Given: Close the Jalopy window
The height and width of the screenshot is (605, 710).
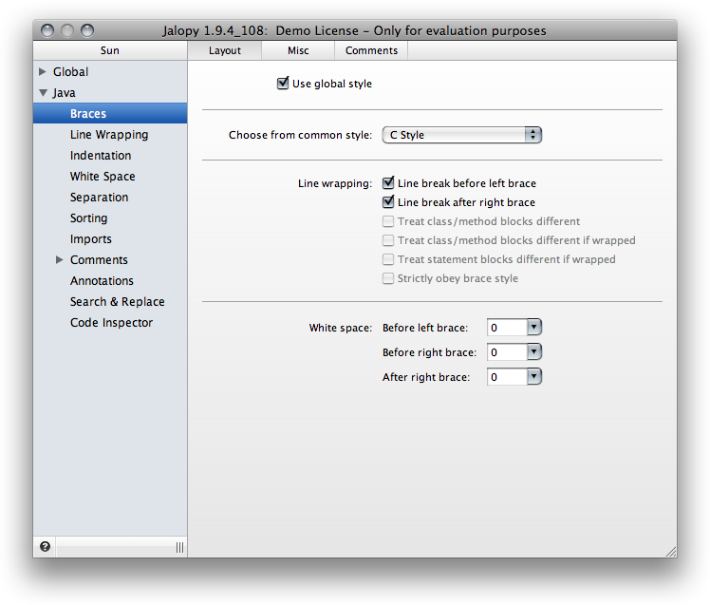Looking at the screenshot, I should point(47,30).
